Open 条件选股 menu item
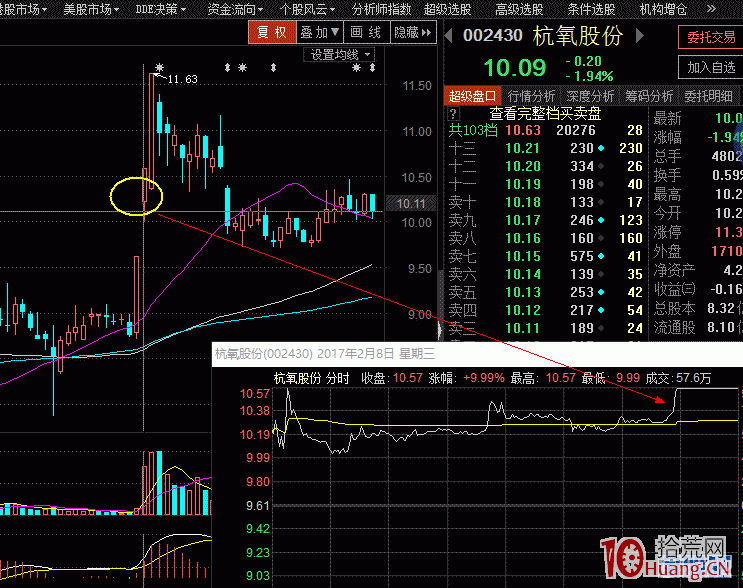 pyautogui.click(x=591, y=9)
